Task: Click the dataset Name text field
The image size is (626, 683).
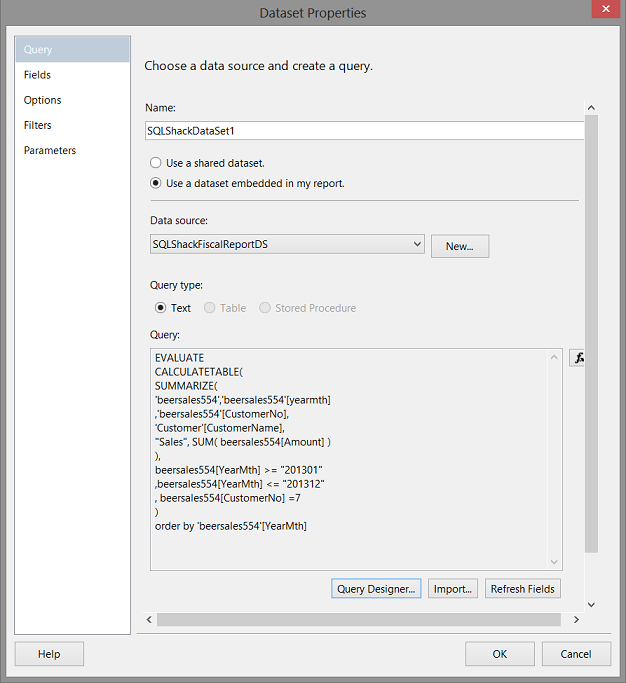Action: [364, 130]
